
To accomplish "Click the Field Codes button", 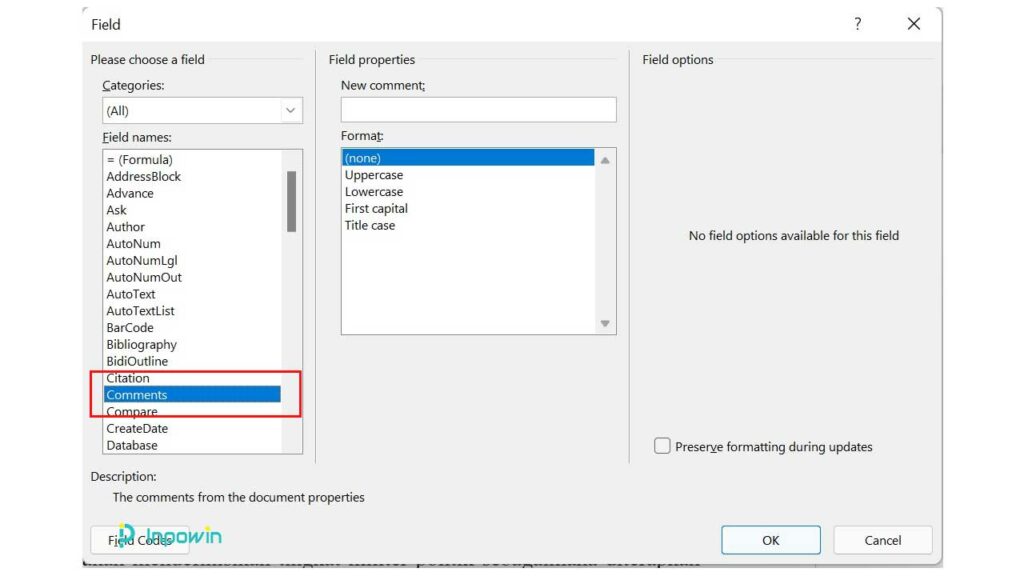I will (139, 539).
